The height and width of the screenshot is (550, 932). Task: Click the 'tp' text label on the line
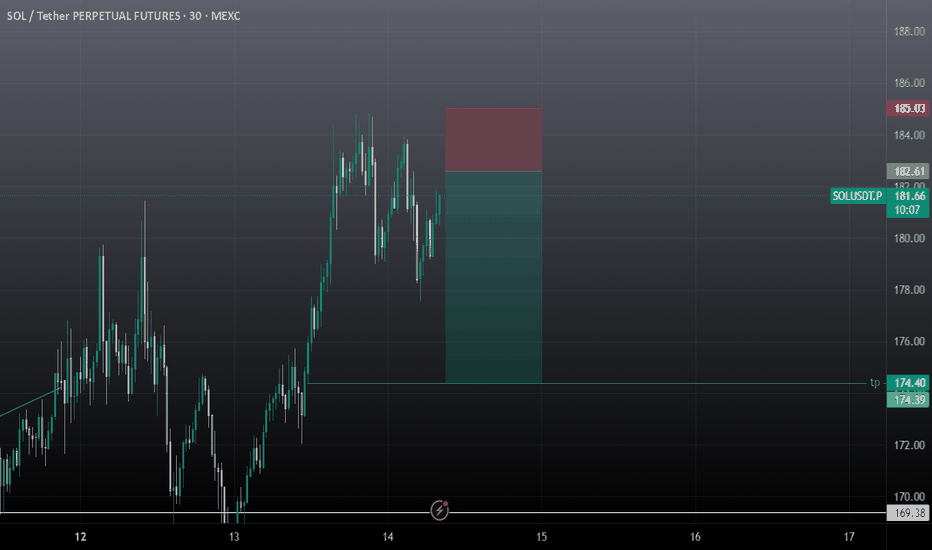point(875,382)
